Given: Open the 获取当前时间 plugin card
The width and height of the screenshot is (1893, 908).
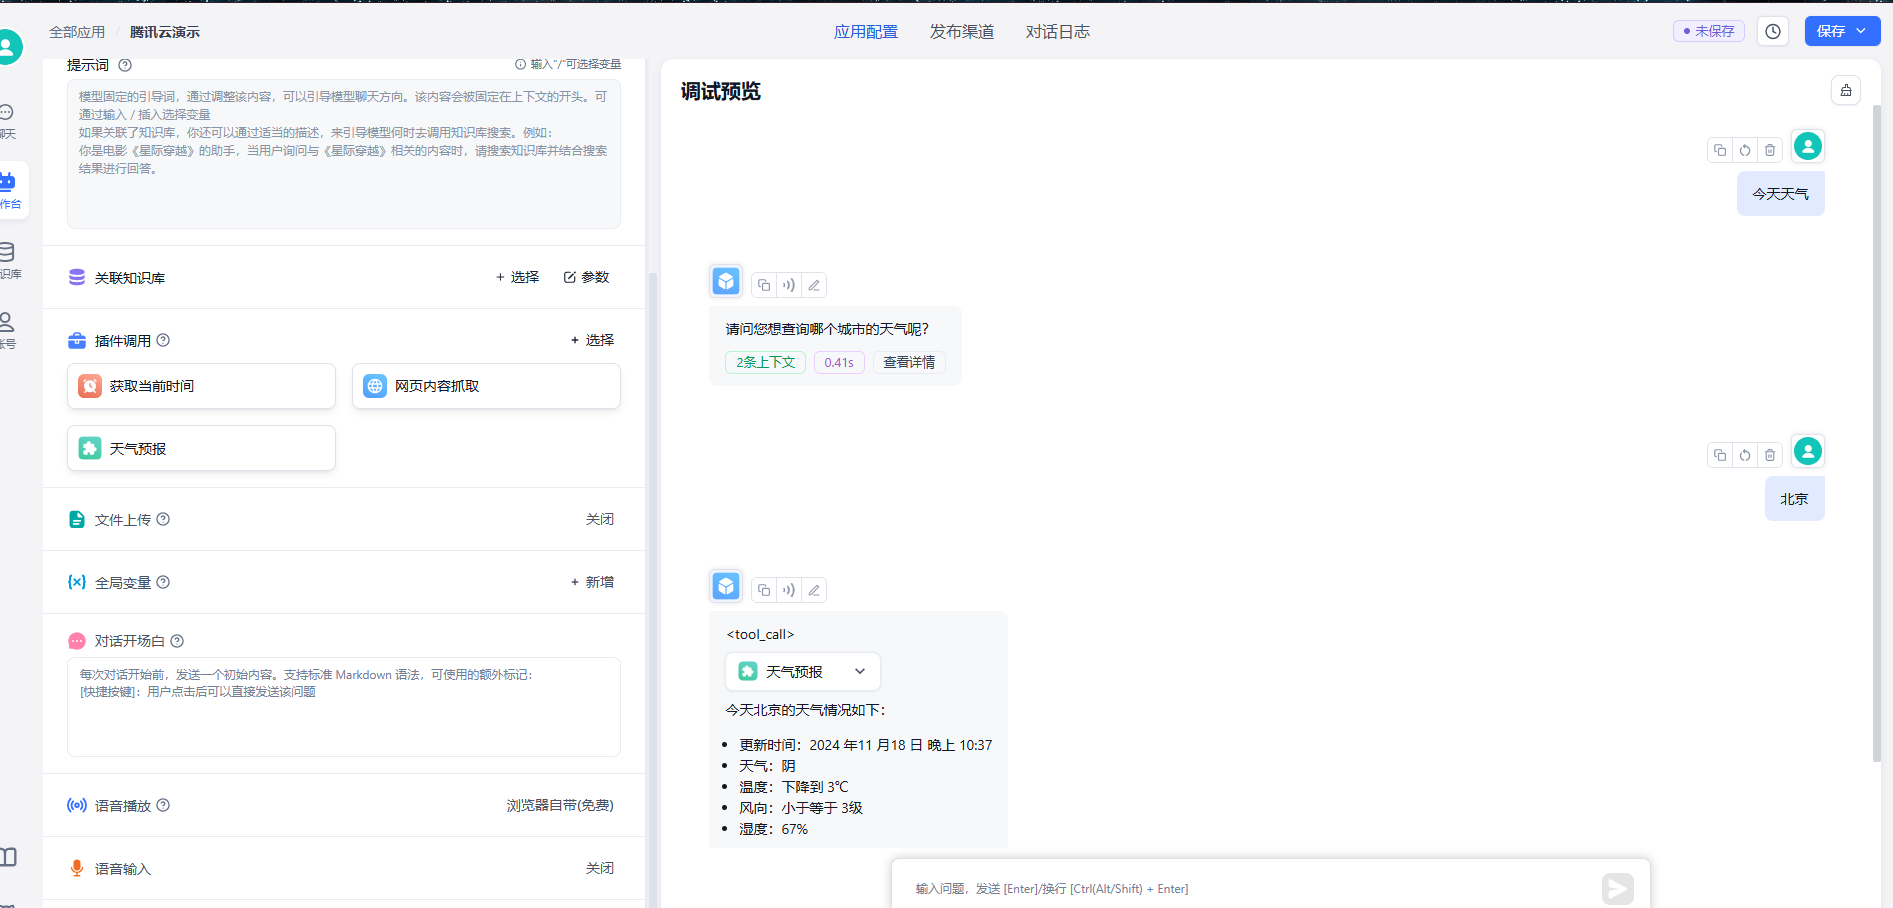Looking at the screenshot, I should tap(201, 386).
